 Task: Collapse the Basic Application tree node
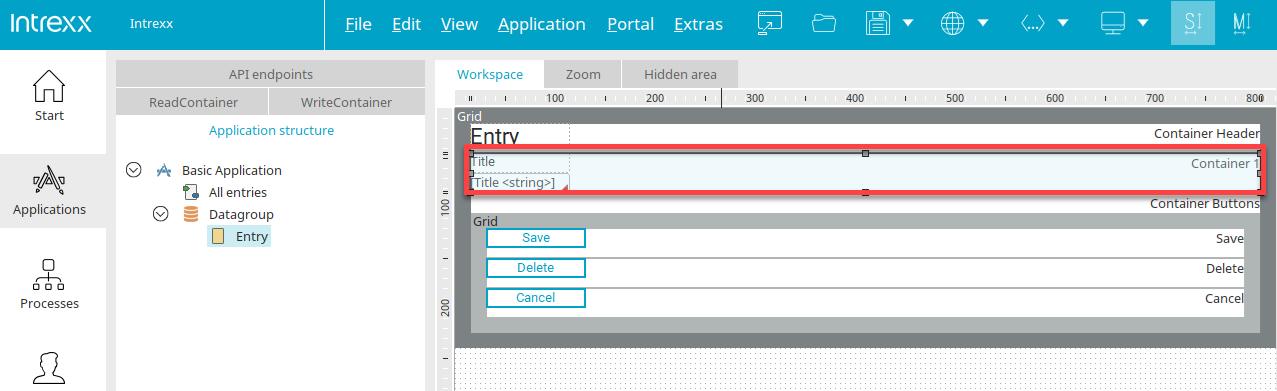133,170
